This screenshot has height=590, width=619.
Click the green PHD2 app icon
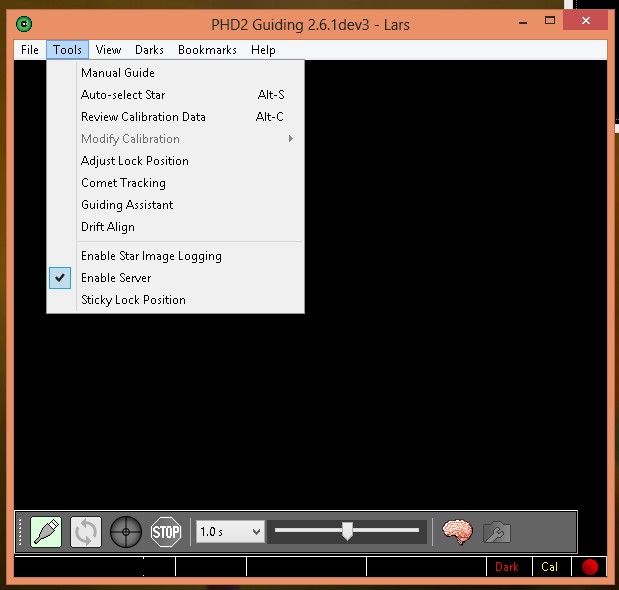[x=24, y=24]
